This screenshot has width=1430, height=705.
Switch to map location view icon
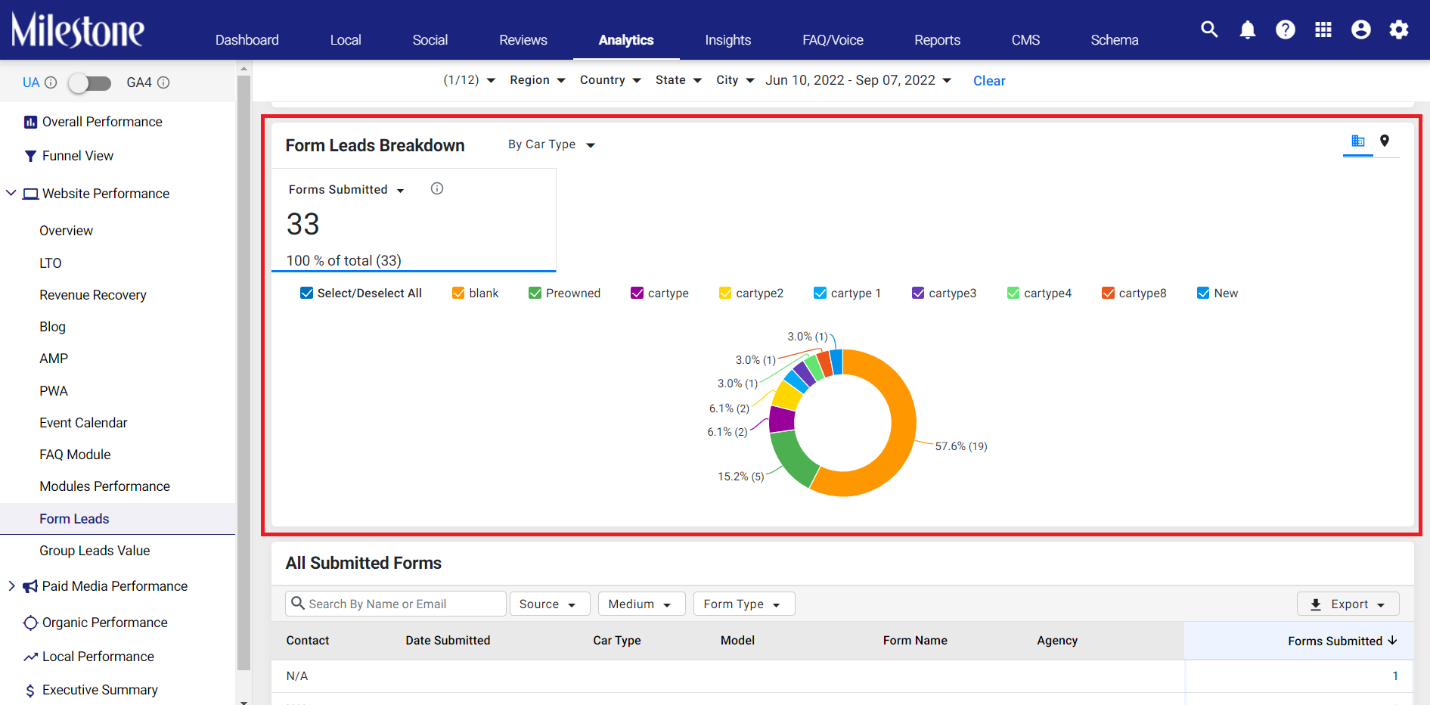(1384, 141)
